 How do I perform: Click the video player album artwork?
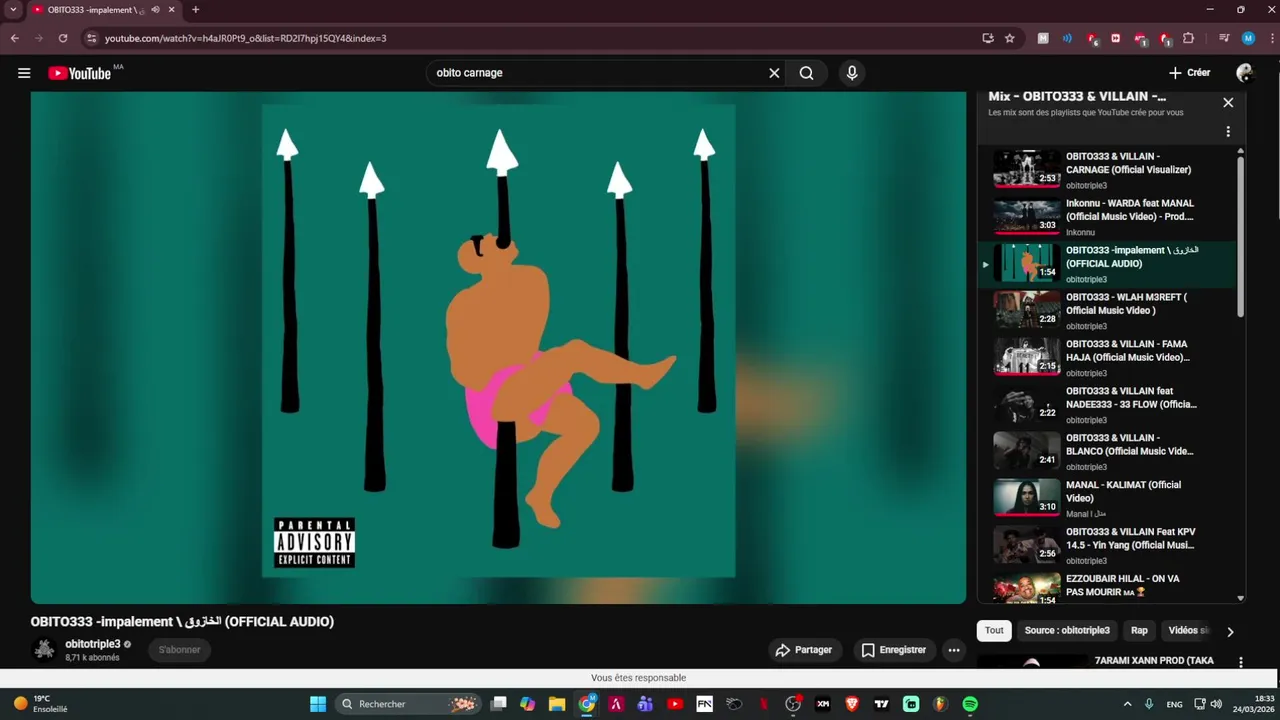498,340
